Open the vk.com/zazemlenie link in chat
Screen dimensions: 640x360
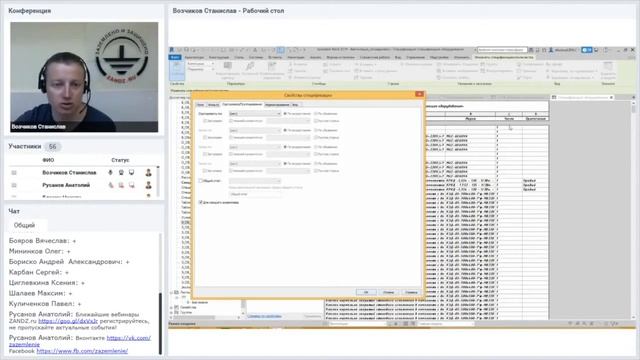coord(80,341)
